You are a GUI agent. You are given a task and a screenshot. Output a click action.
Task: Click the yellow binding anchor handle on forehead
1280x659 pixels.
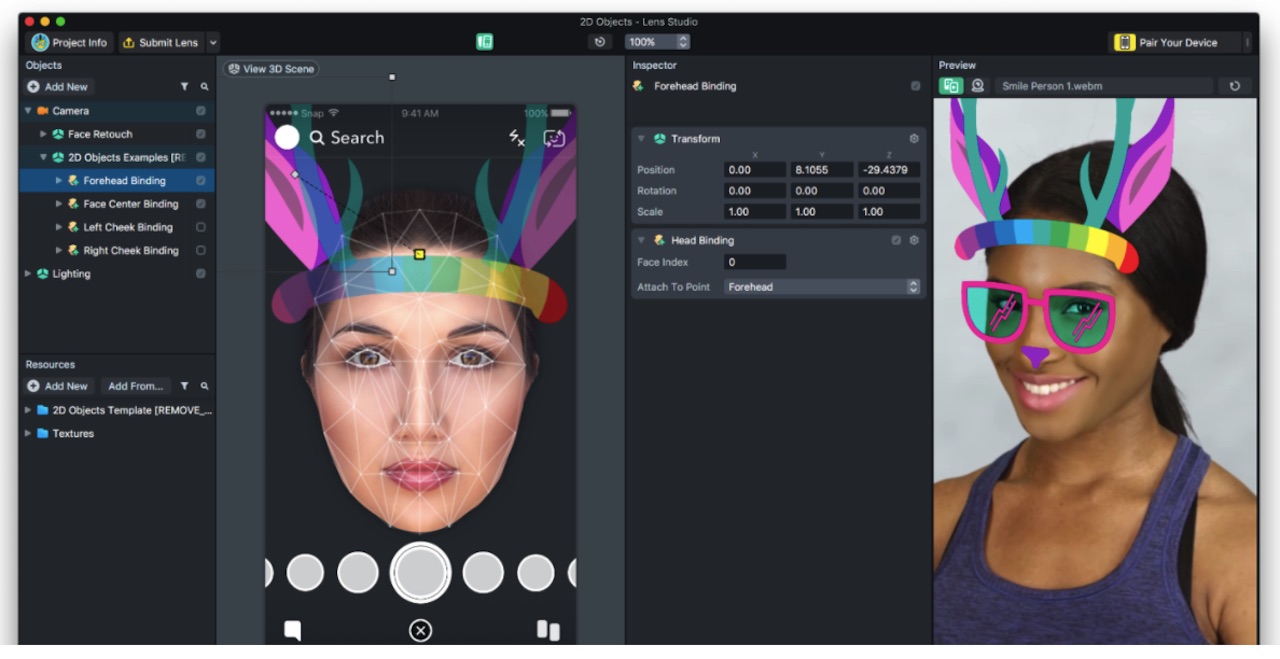[x=420, y=254]
